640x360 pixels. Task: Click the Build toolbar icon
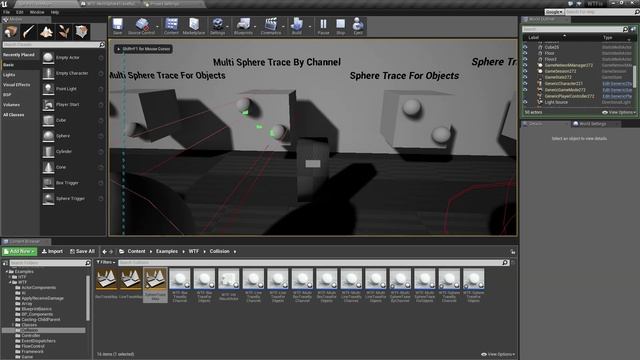297,26
